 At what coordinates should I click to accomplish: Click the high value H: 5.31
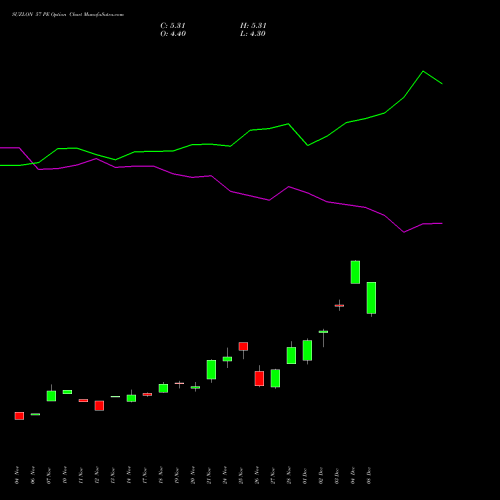253,26
